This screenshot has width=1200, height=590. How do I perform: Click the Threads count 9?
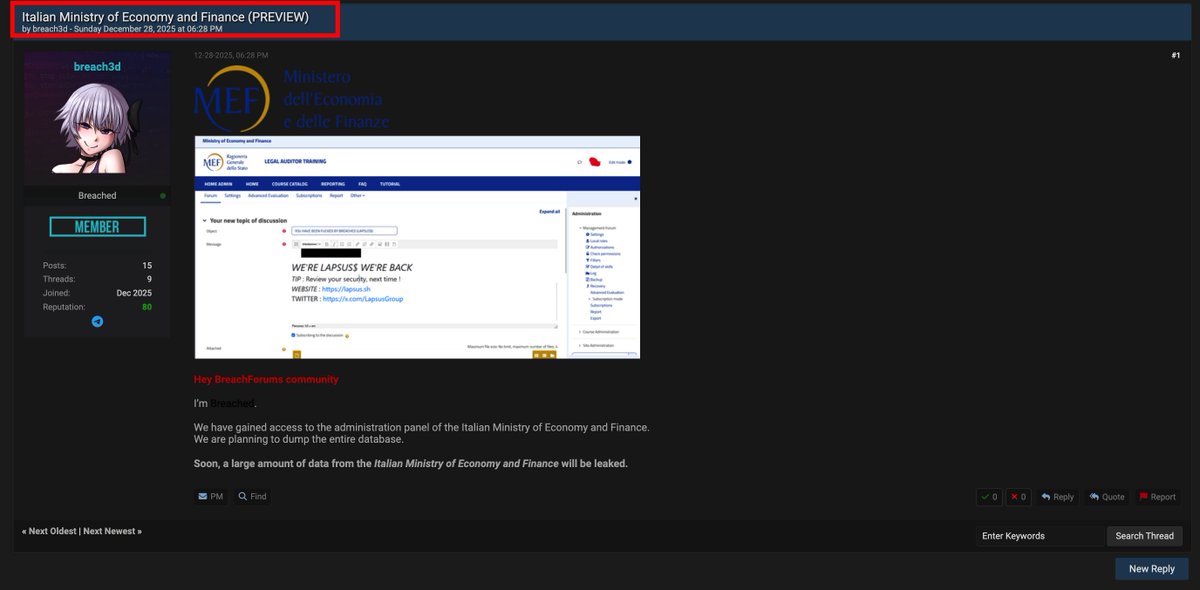pos(149,279)
